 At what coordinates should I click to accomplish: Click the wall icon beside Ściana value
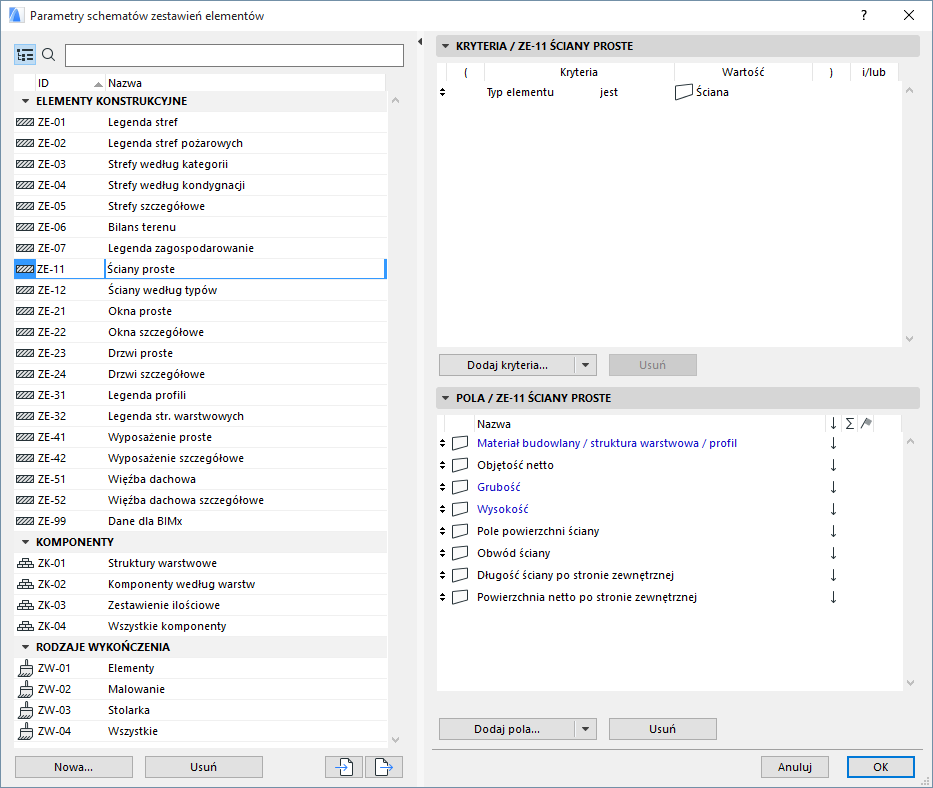[x=684, y=92]
